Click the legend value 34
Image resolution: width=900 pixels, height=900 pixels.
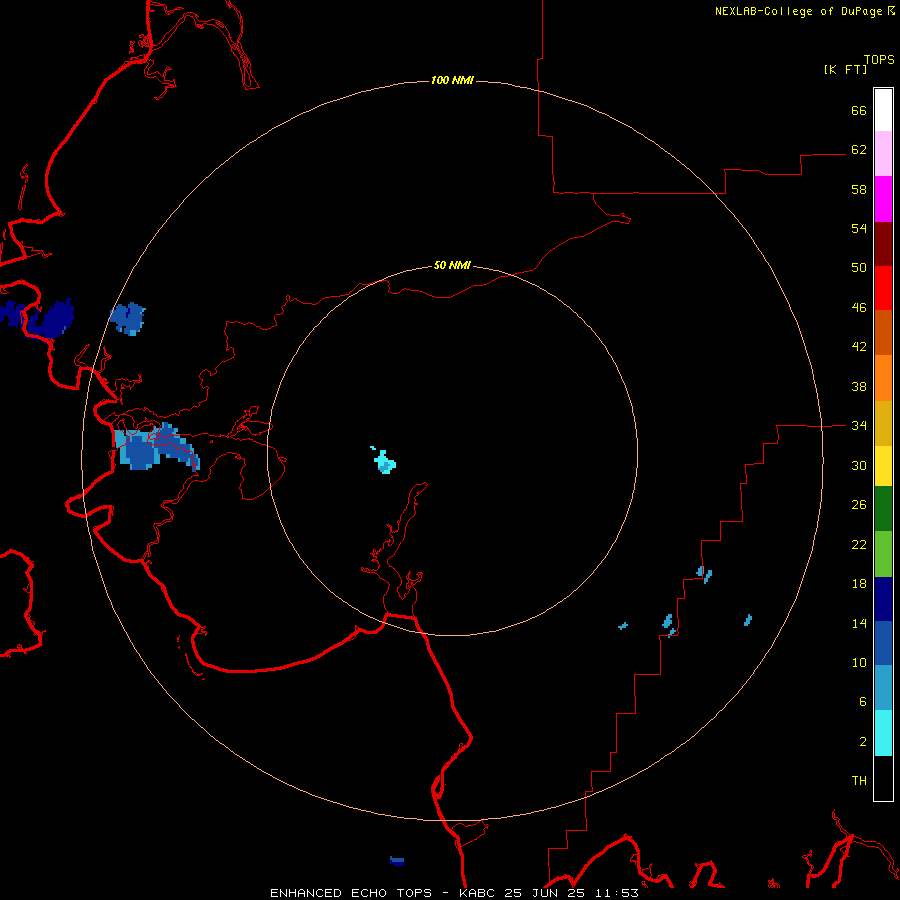859,426
